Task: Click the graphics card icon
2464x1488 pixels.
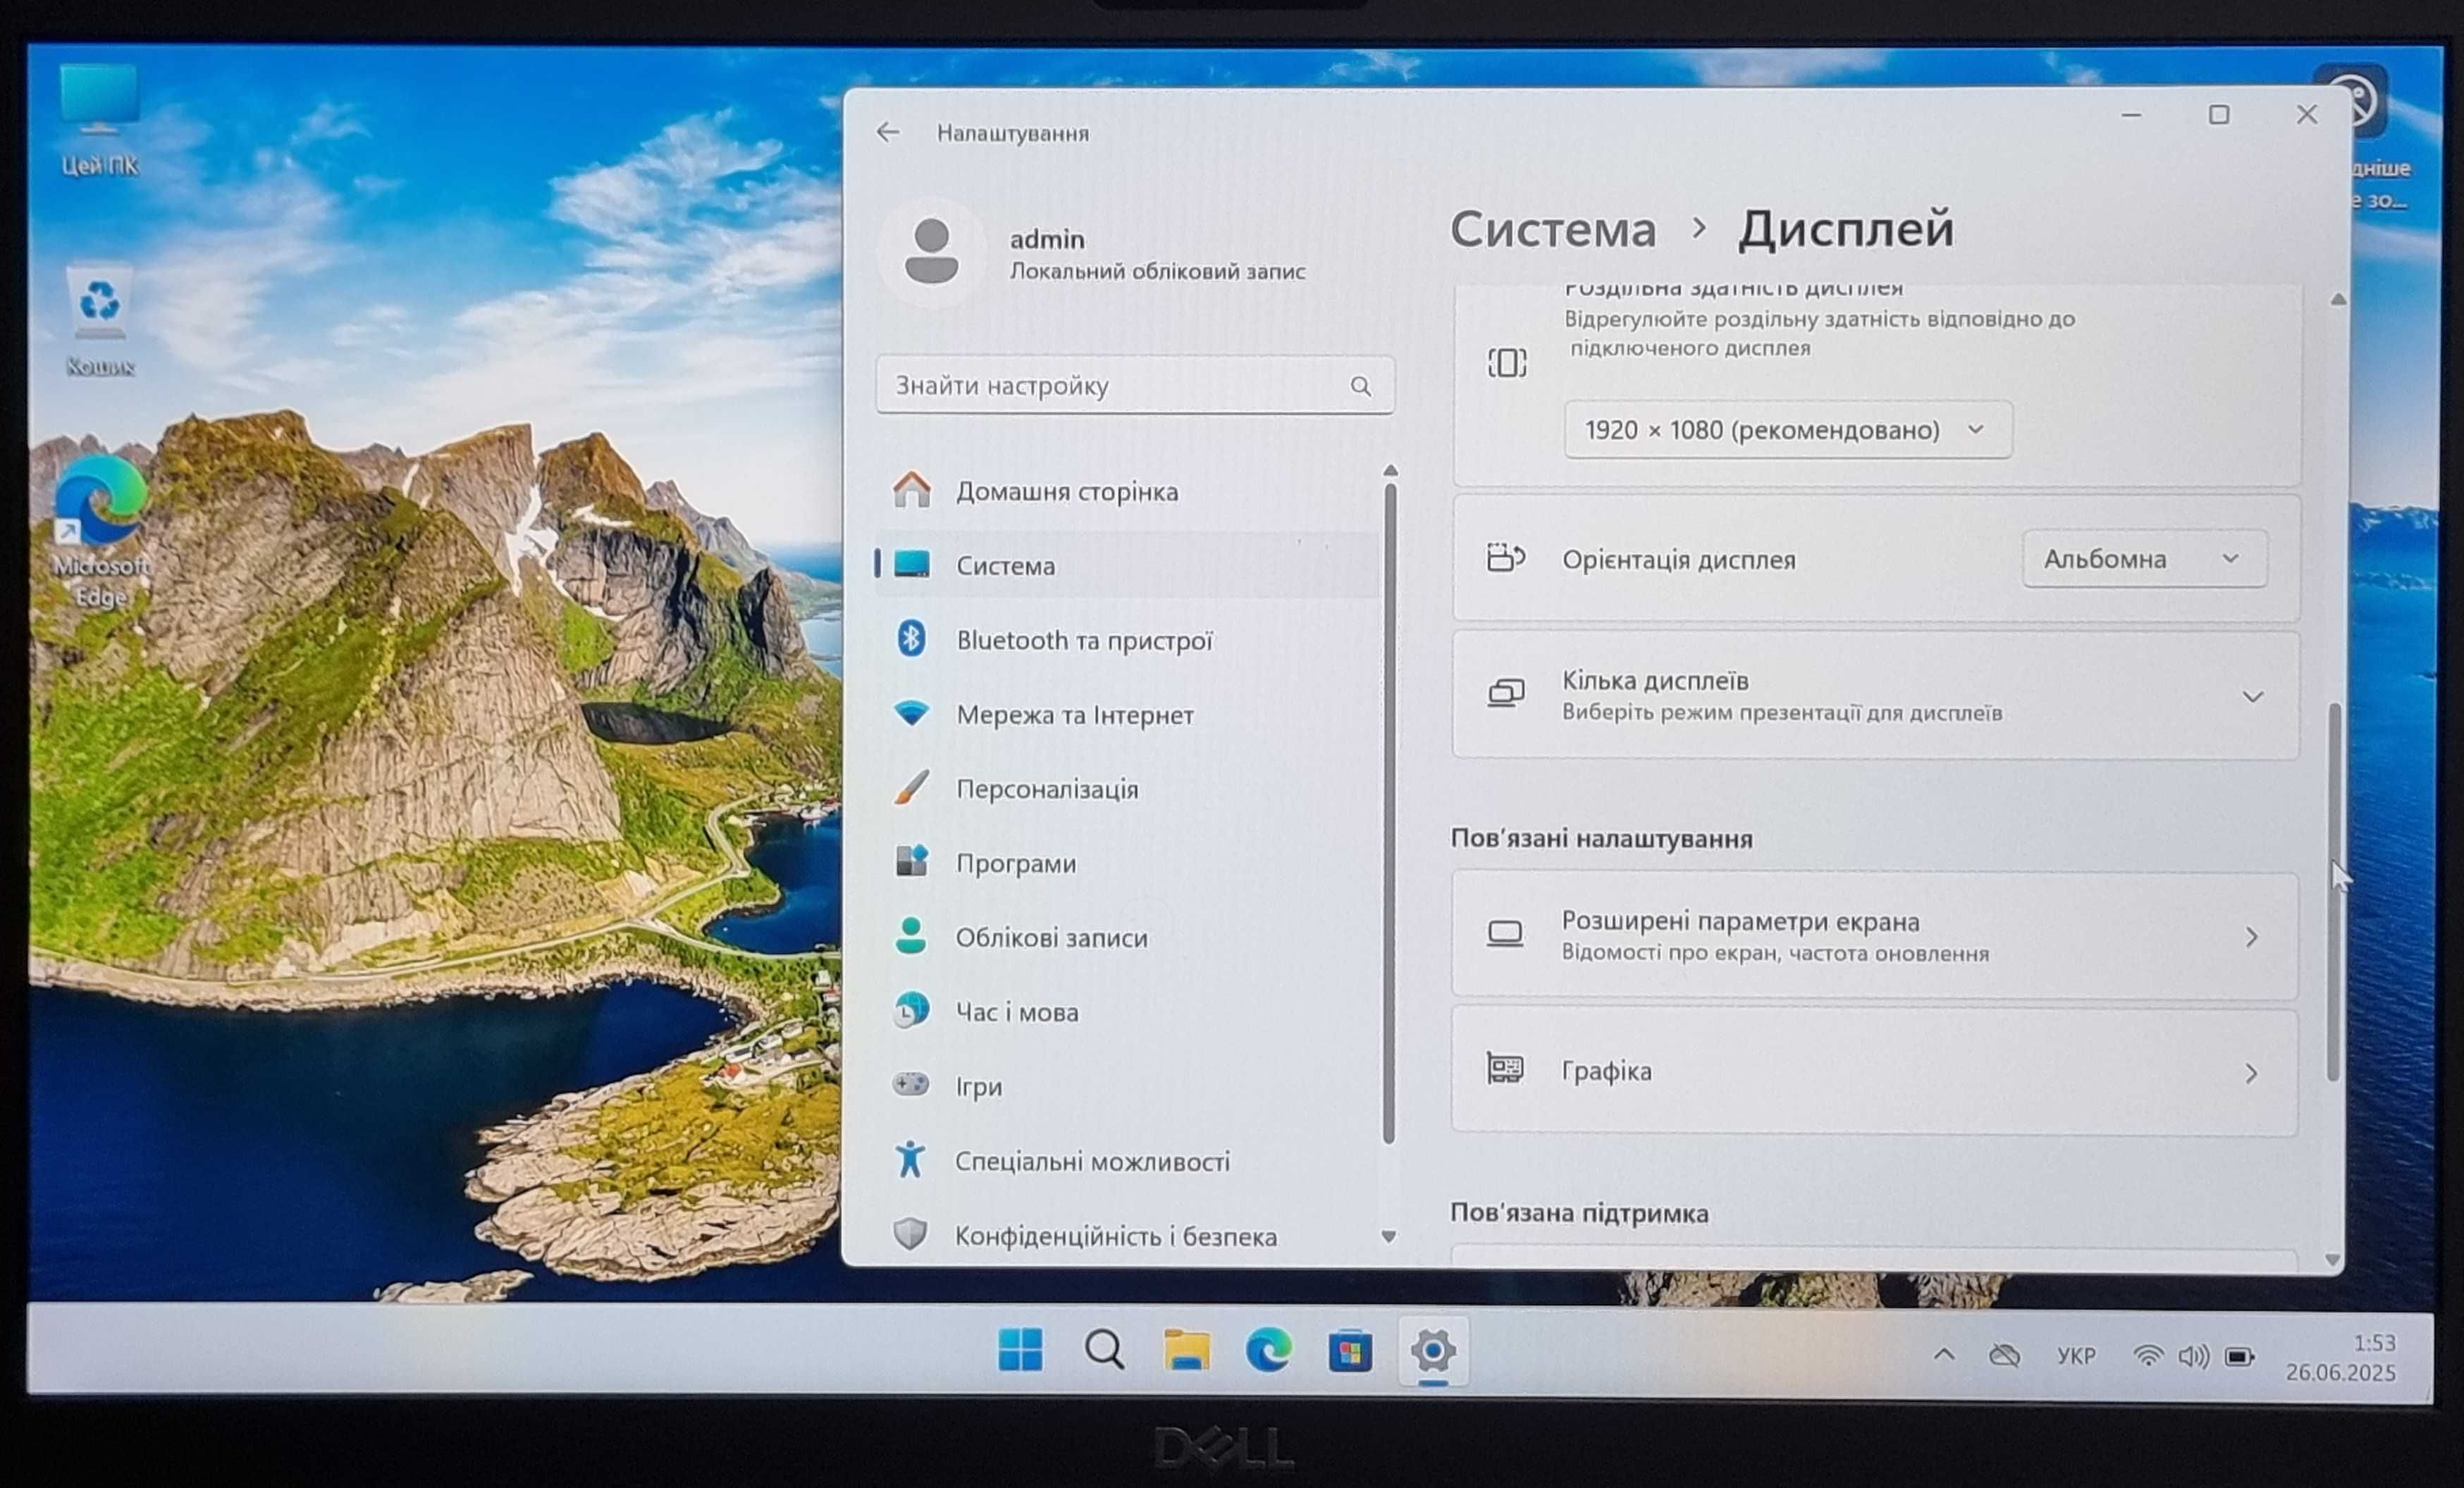Action: [x=1505, y=1069]
